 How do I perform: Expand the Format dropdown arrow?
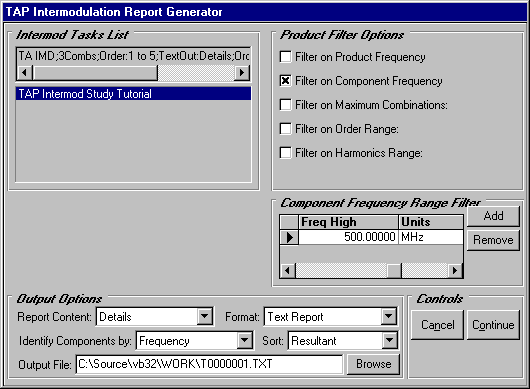(389, 316)
